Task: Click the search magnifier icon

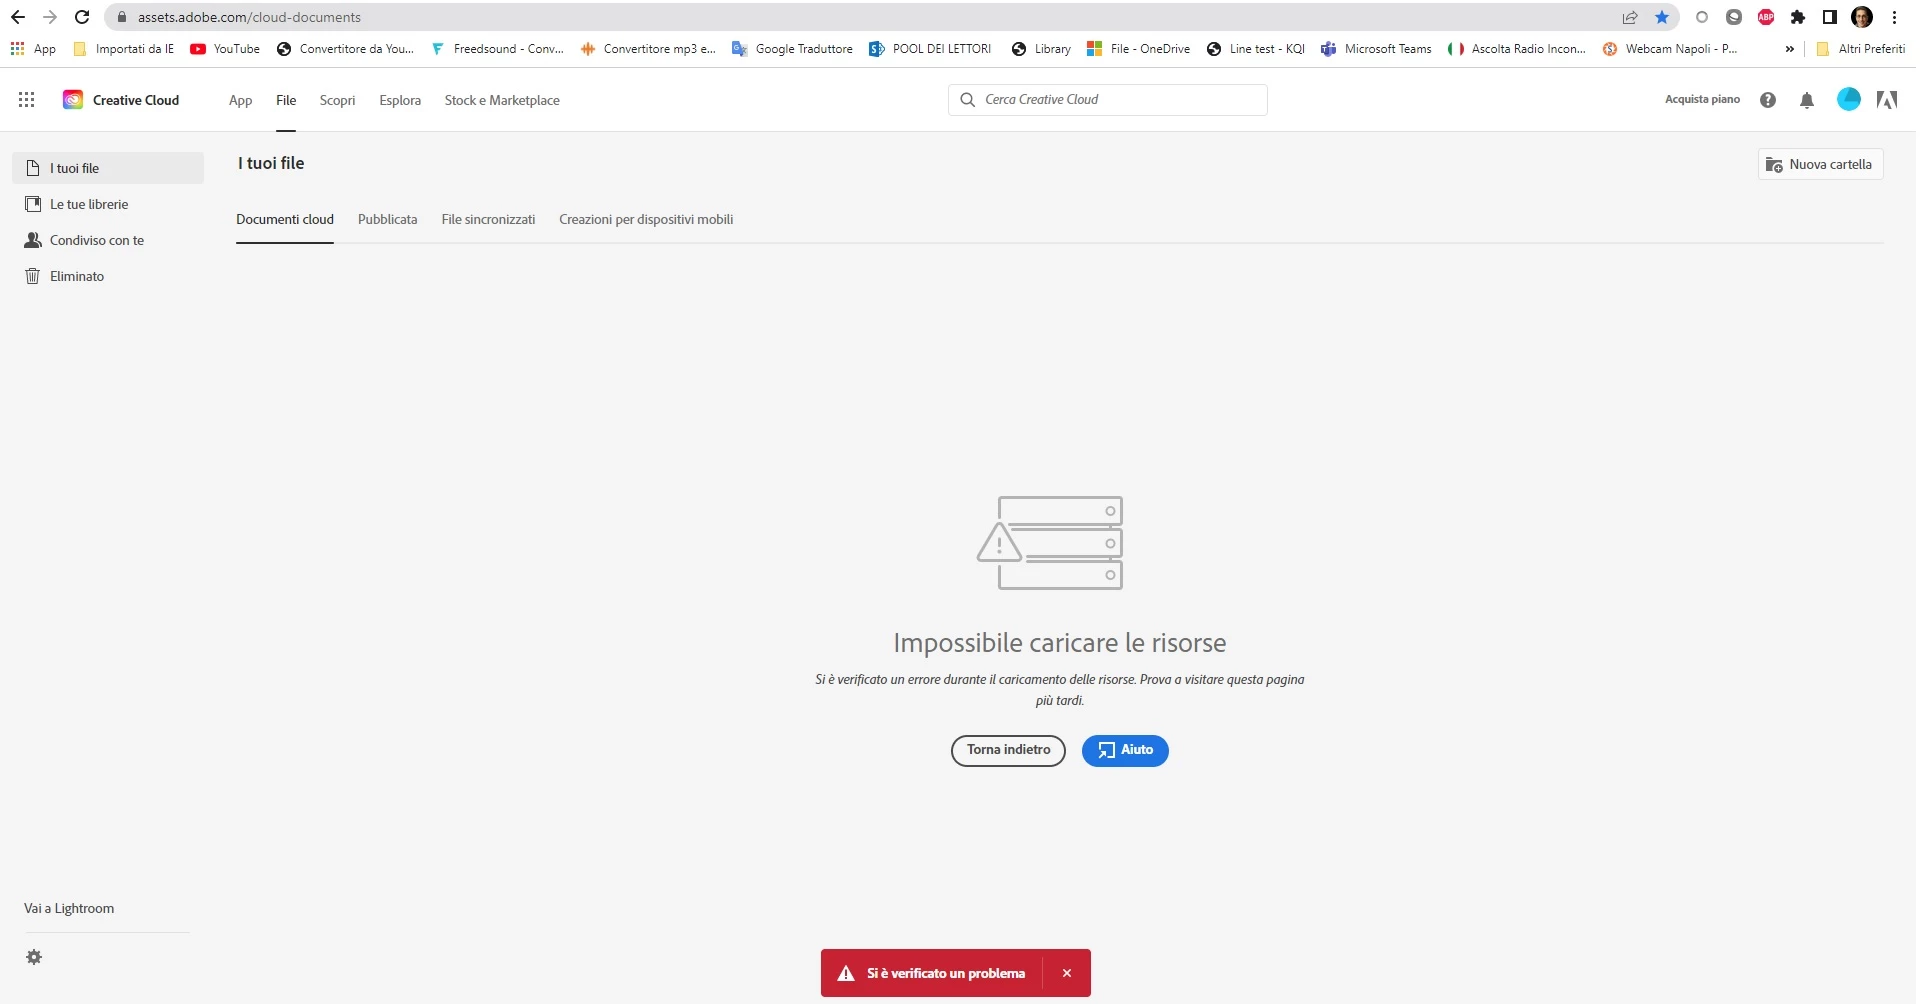Action: [x=967, y=100]
